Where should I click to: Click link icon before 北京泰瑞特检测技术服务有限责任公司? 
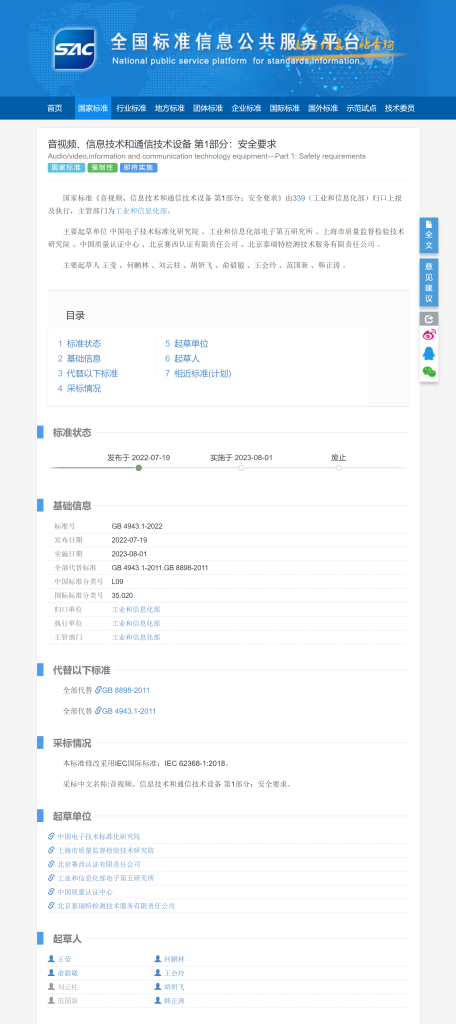coord(51,906)
